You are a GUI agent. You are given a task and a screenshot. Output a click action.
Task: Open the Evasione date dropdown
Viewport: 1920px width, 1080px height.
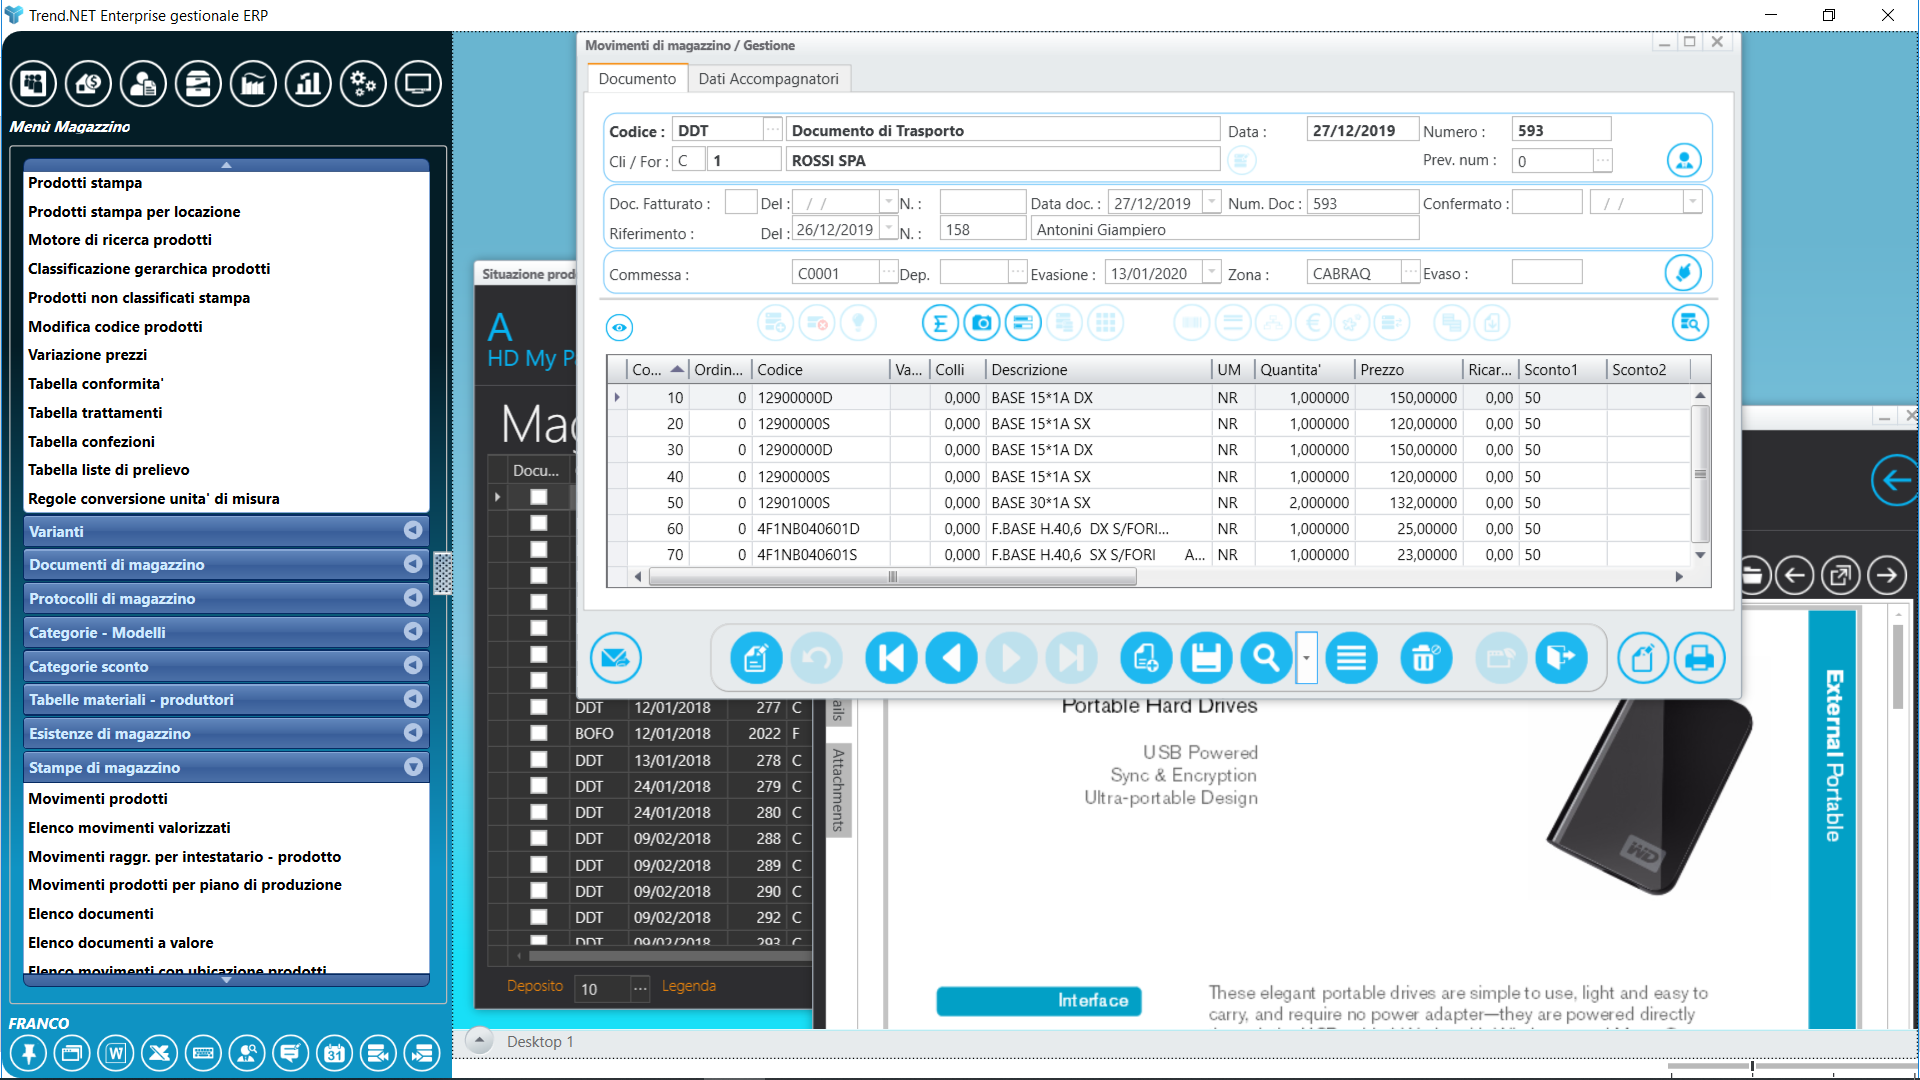pos(1211,273)
